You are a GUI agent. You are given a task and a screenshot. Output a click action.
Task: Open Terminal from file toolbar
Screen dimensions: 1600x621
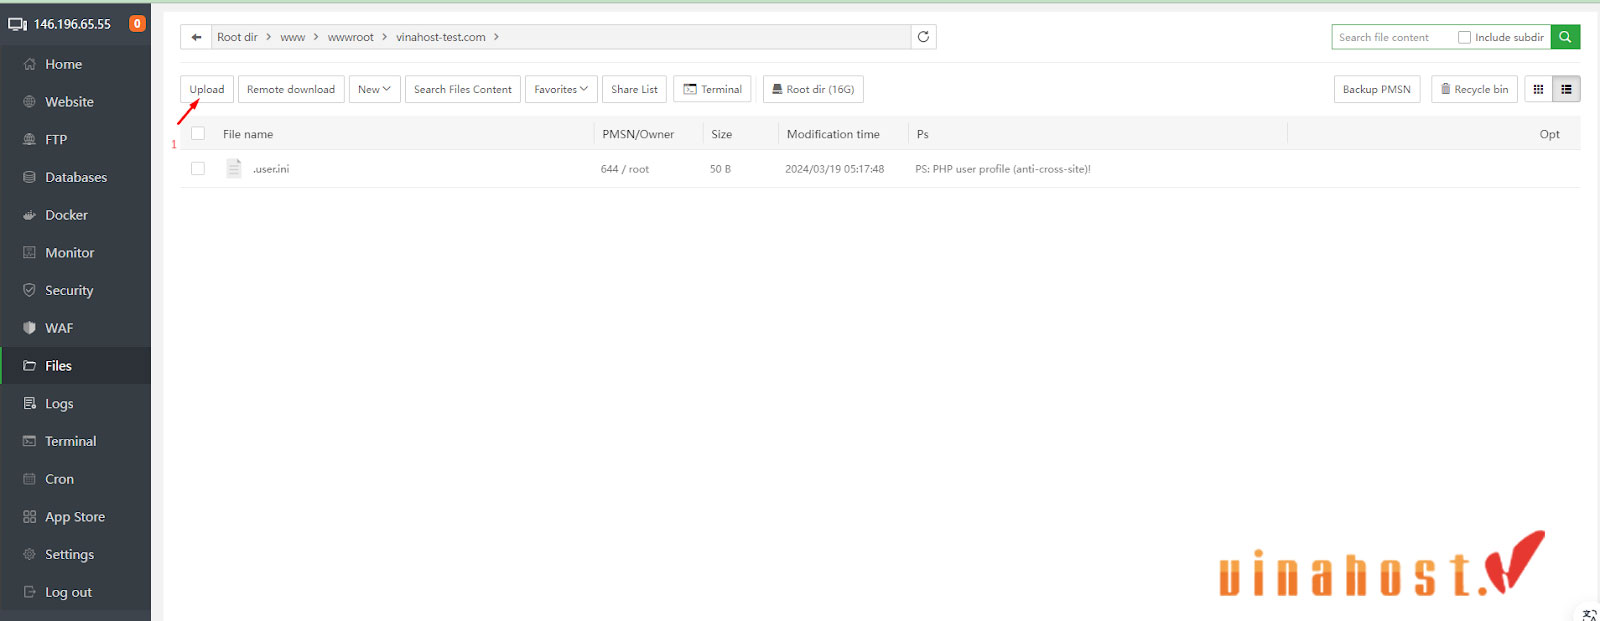712,89
